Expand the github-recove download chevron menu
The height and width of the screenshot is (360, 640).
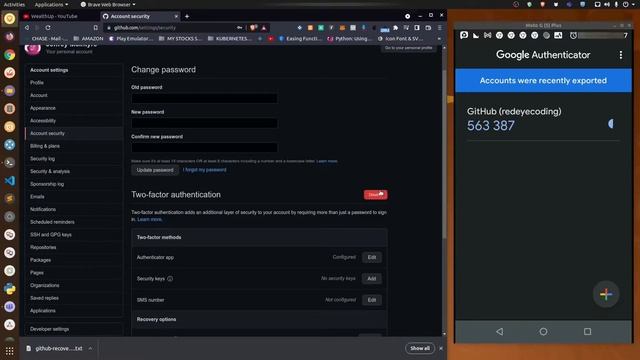tap(90, 349)
